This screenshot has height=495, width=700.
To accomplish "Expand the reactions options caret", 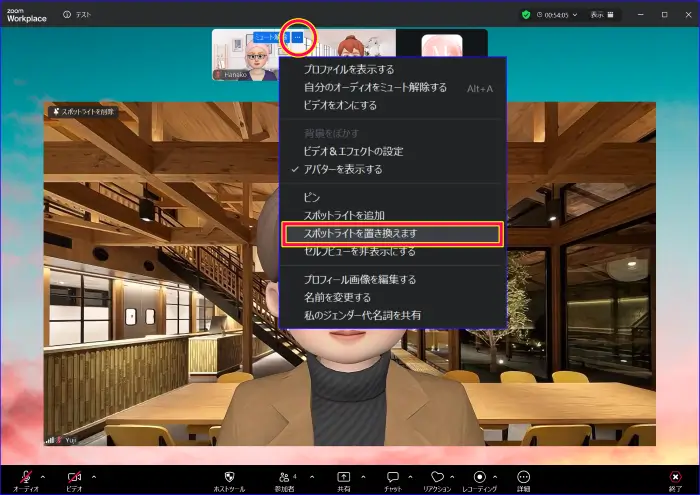I will tap(452, 477).
